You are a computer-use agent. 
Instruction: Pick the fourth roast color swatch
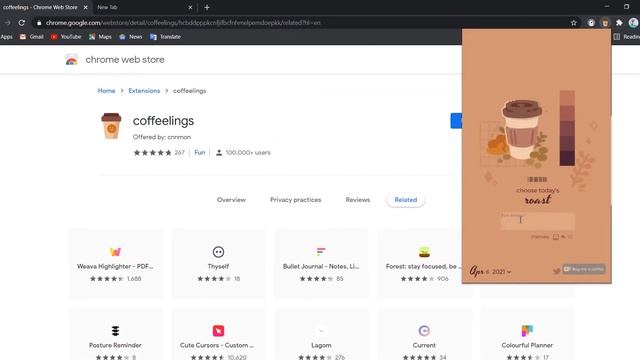coord(567,143)
